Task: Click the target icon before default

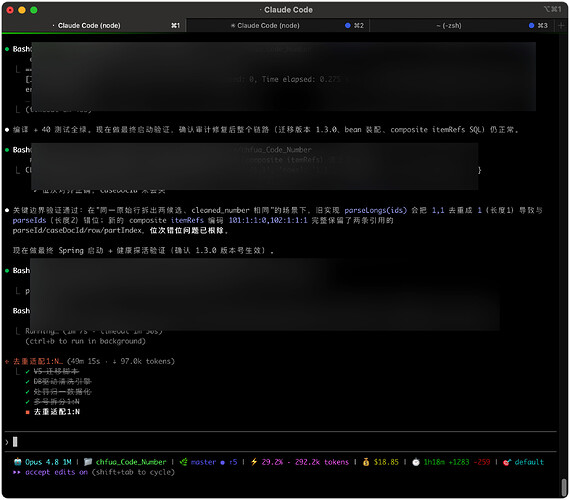Action: pos(507,462)
